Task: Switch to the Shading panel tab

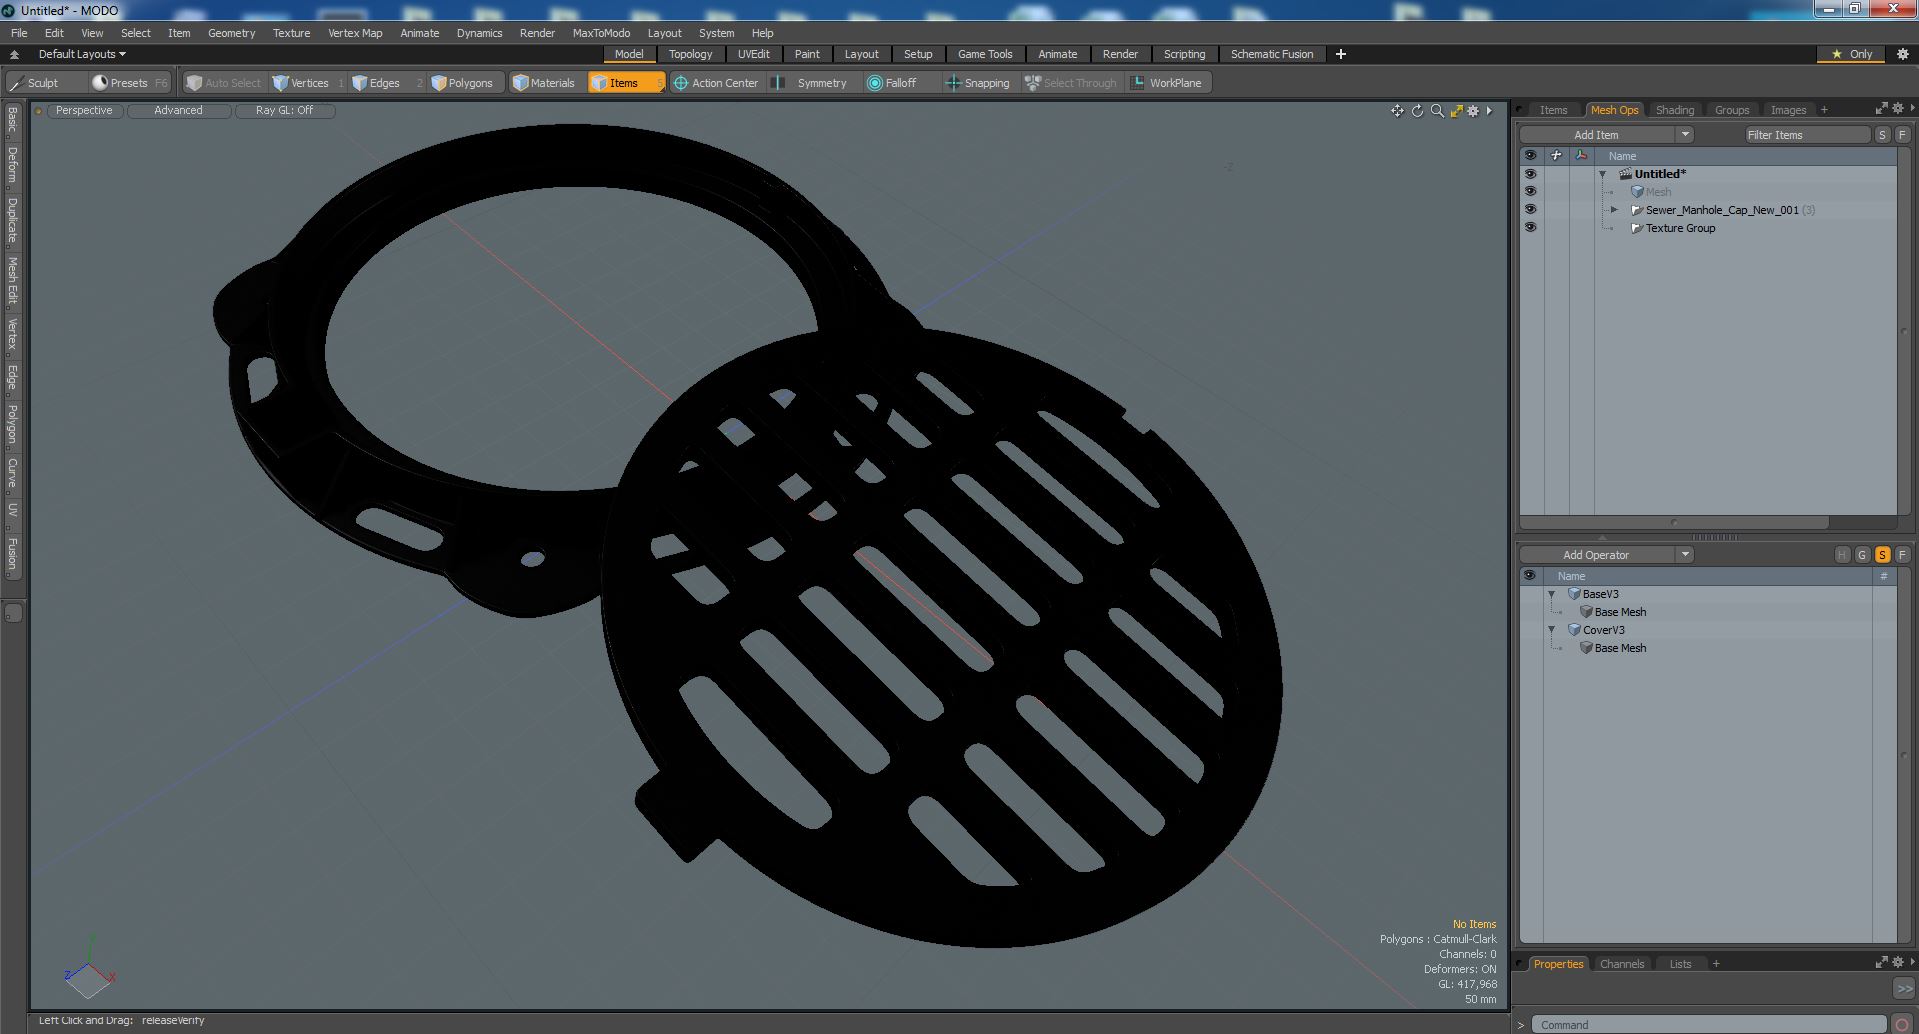Action: click(x=1674, y=110)
